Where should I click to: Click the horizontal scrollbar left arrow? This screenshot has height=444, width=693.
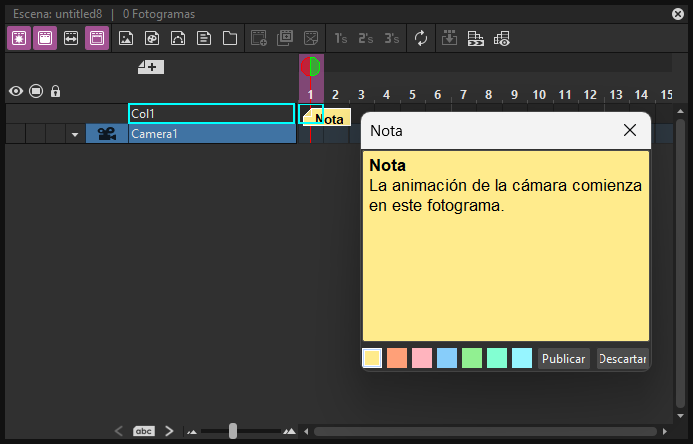click(x=306, y=431)
